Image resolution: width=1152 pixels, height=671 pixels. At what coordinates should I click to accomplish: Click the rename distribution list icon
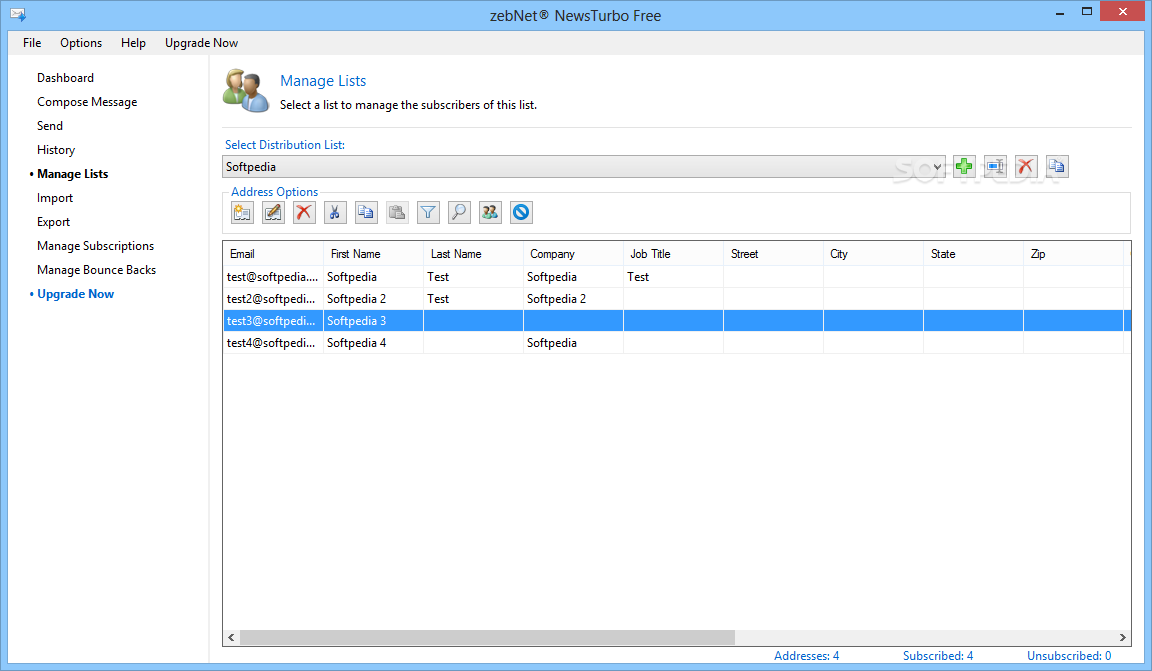(995, 167)
